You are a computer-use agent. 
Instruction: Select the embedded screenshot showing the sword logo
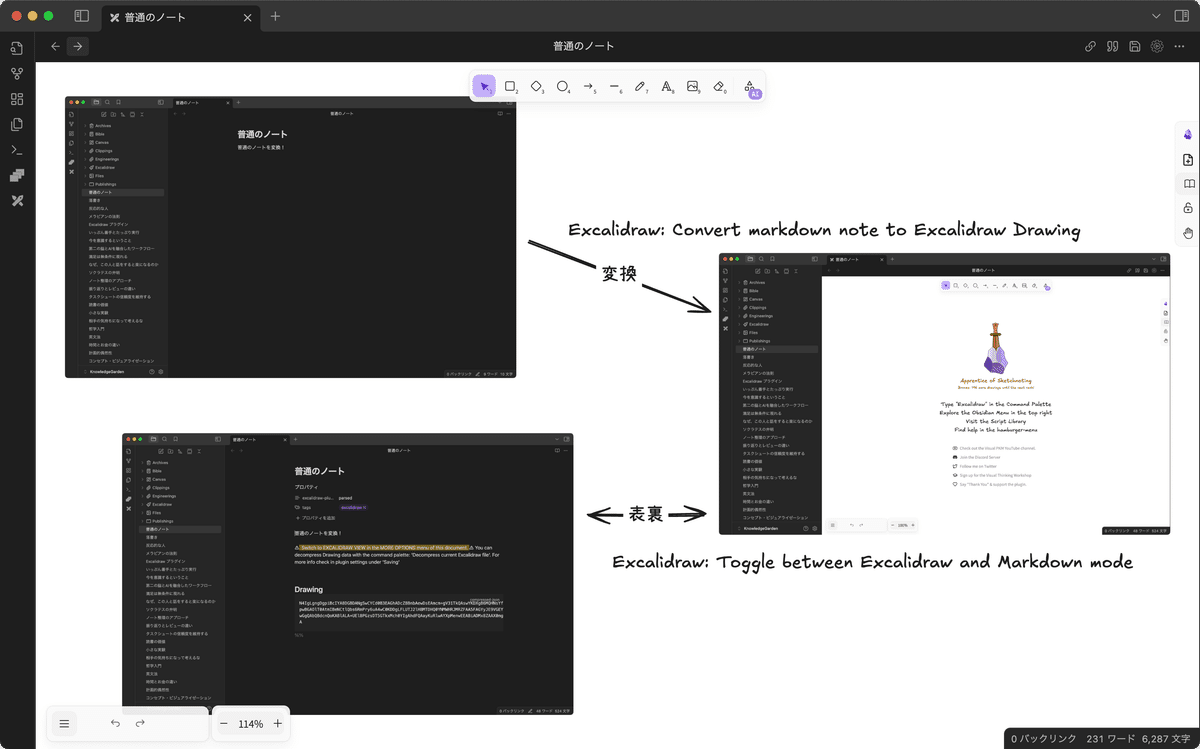pos(944,394)
